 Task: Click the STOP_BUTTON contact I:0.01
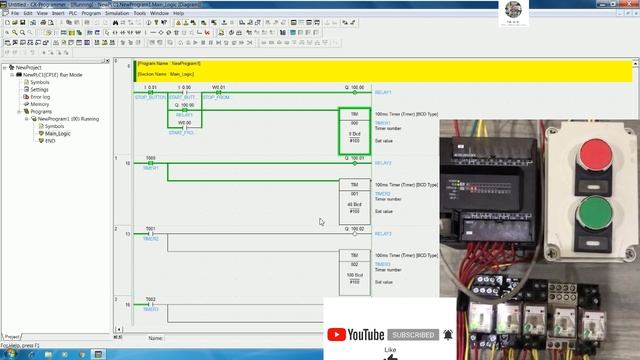151,93
